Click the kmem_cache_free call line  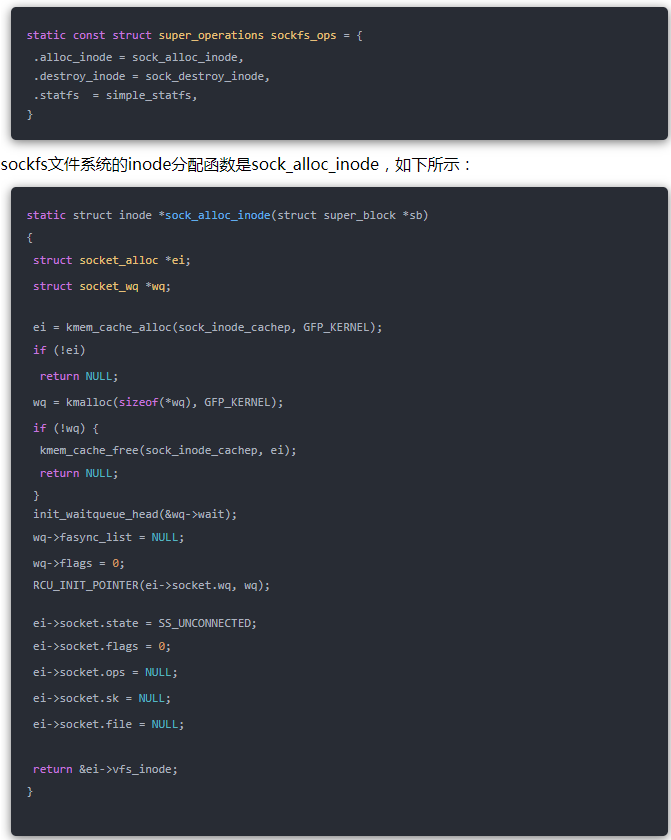pyautogui.click(x=168, y=451)
